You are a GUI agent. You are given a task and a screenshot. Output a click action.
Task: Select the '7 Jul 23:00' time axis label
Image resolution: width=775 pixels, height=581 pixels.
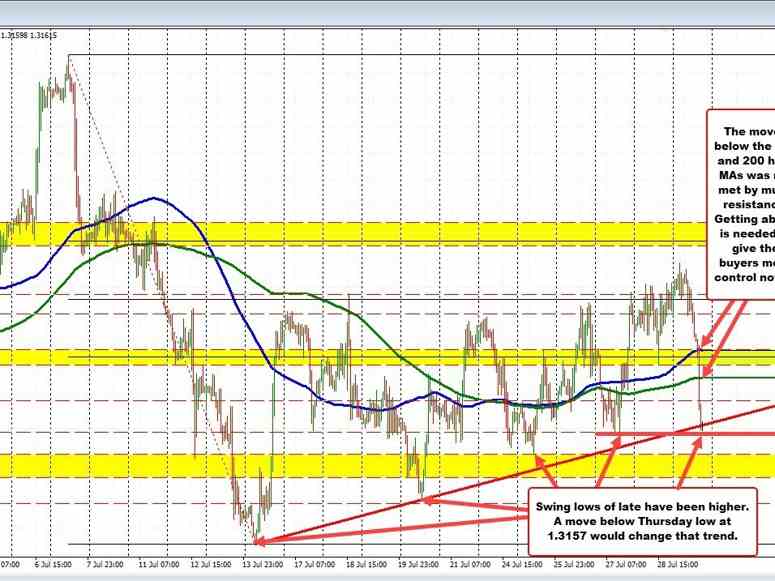pos(105,564)
